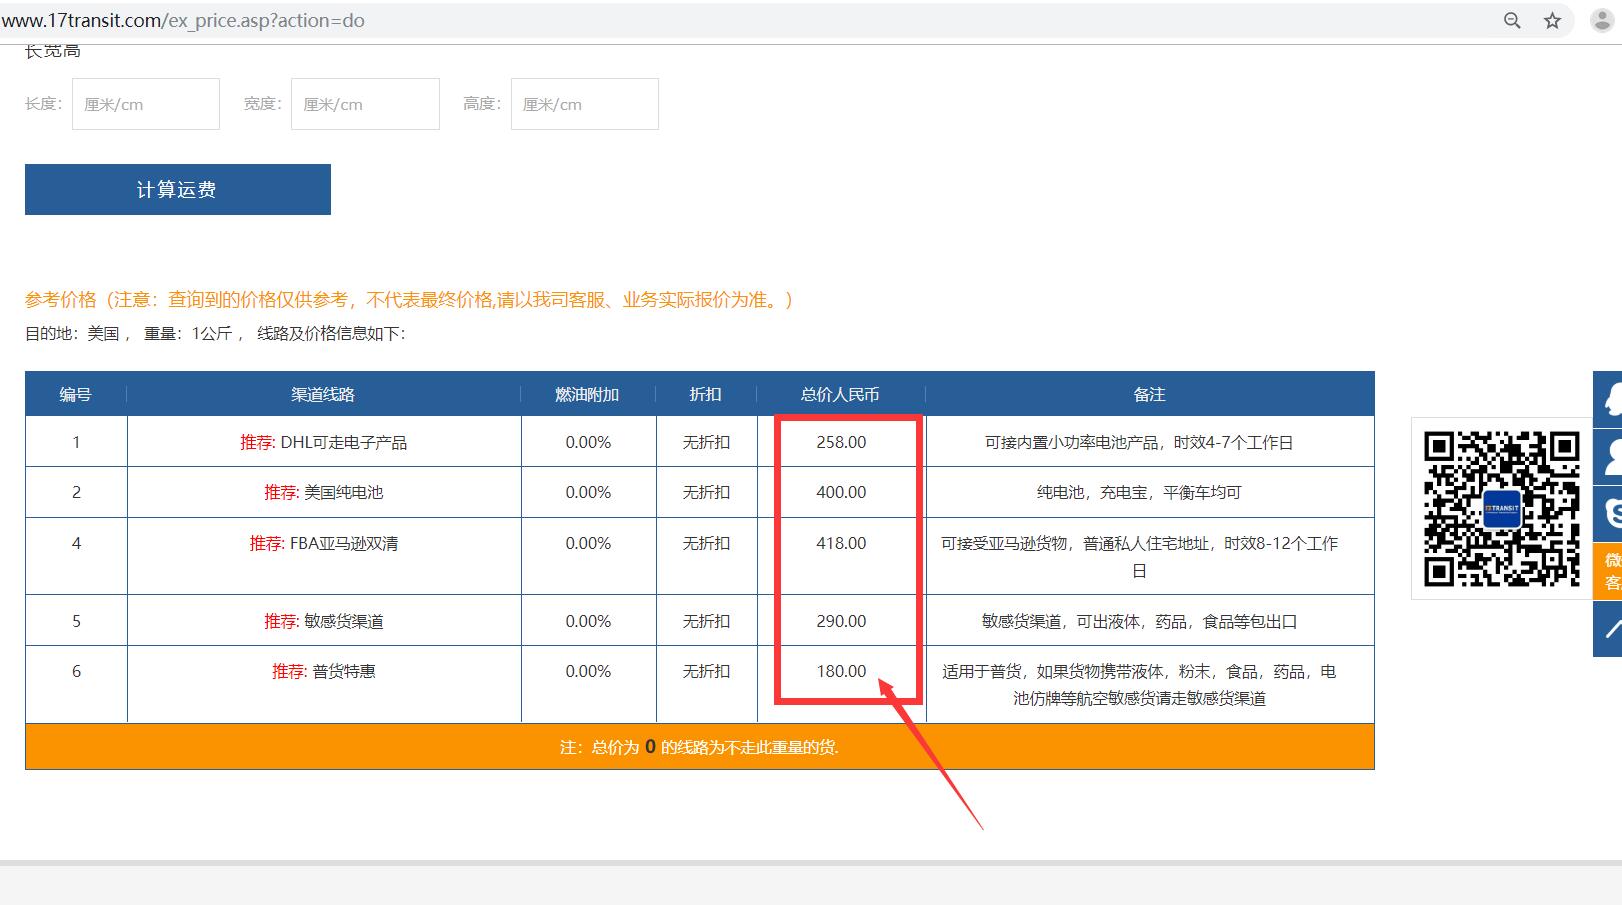This screenshot has height=905, width=1622.
Task: Click the FBA亚马逊双清 channel name
Action: [x=343, y=543]
